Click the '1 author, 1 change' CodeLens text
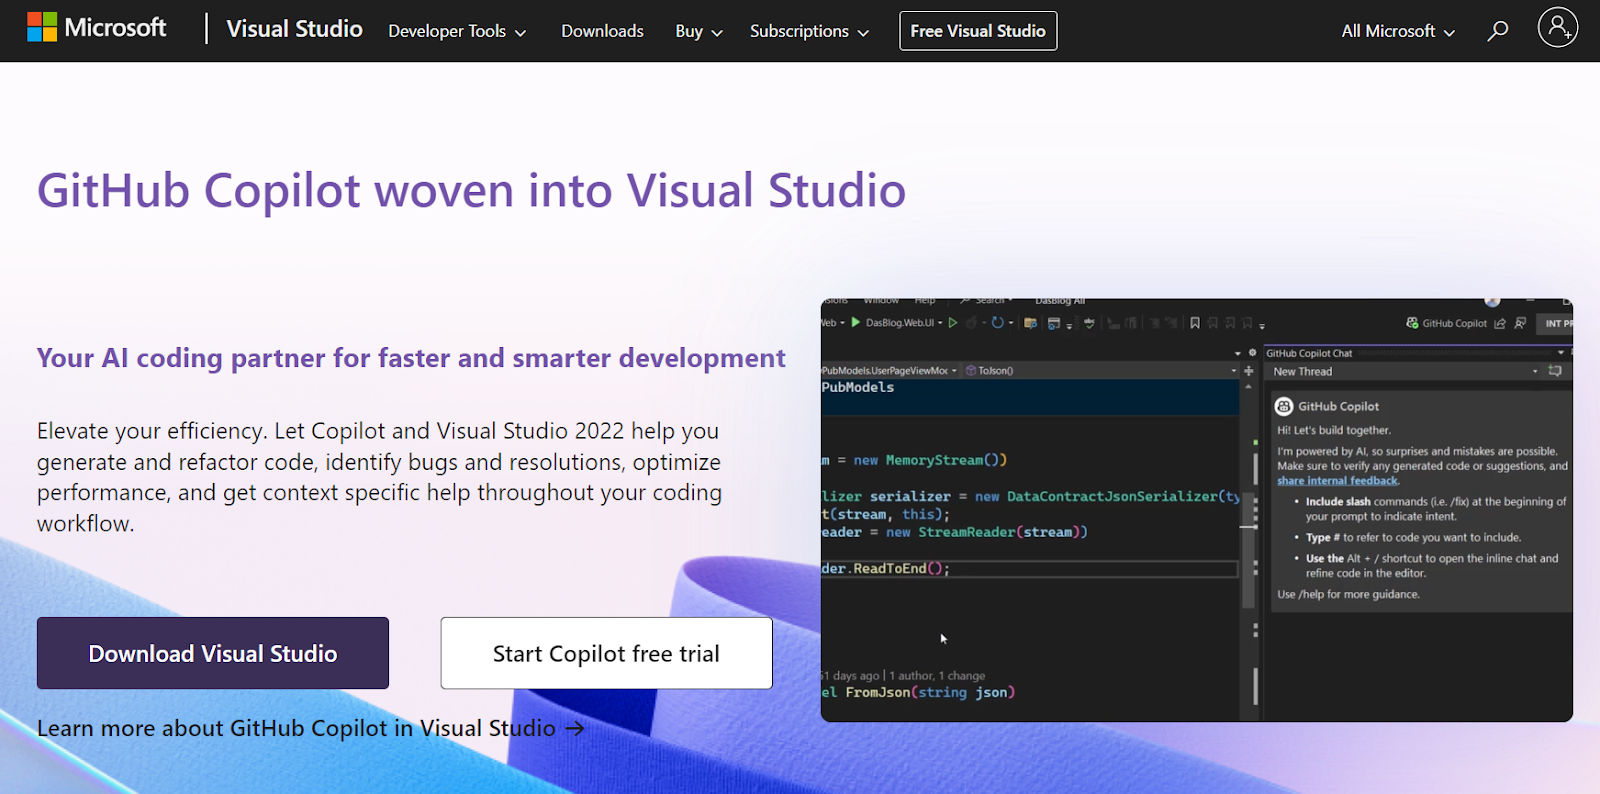 tap(937, 676)
